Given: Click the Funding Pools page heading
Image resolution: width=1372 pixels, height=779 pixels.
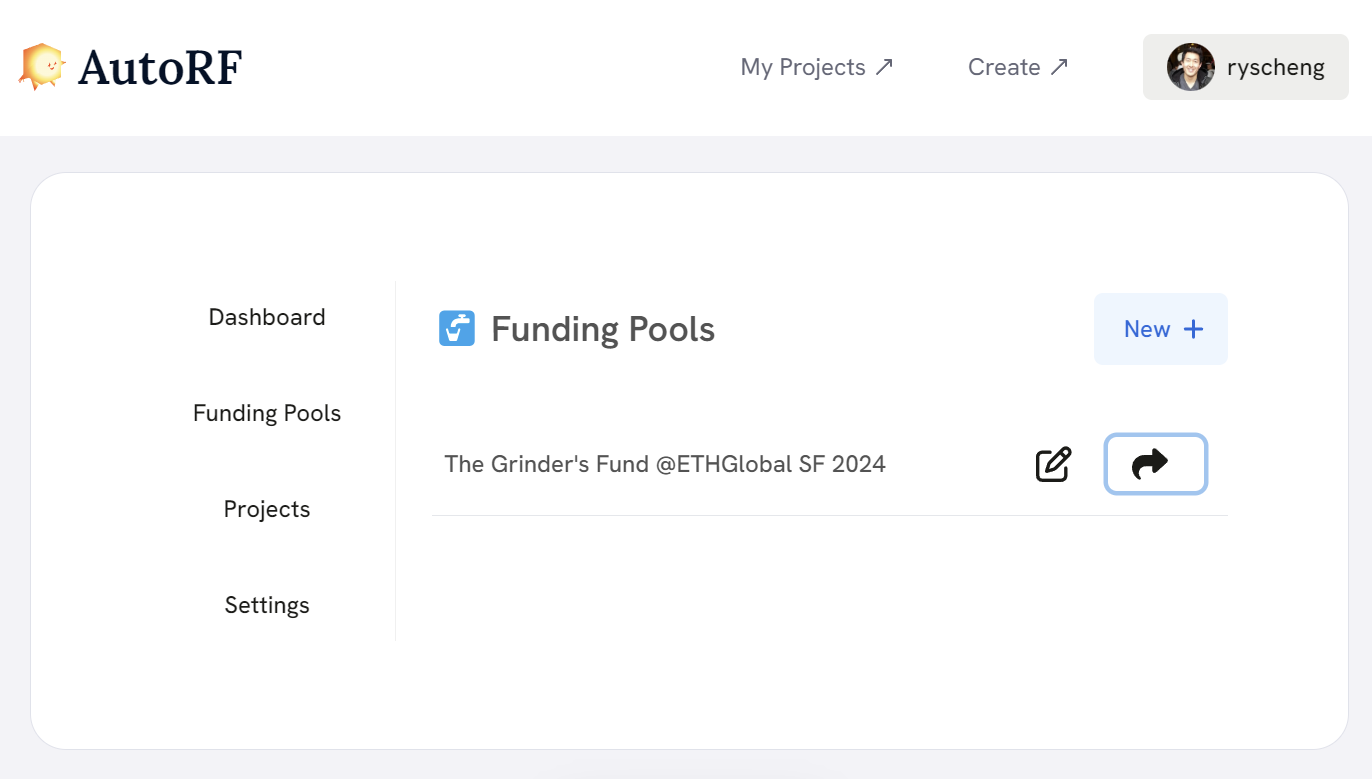Looking at the screenshot, I should coord(603,329).
